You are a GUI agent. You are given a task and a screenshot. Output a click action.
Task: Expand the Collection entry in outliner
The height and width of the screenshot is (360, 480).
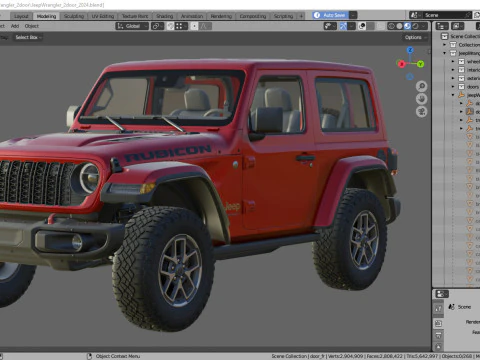(x=444, y=44)
